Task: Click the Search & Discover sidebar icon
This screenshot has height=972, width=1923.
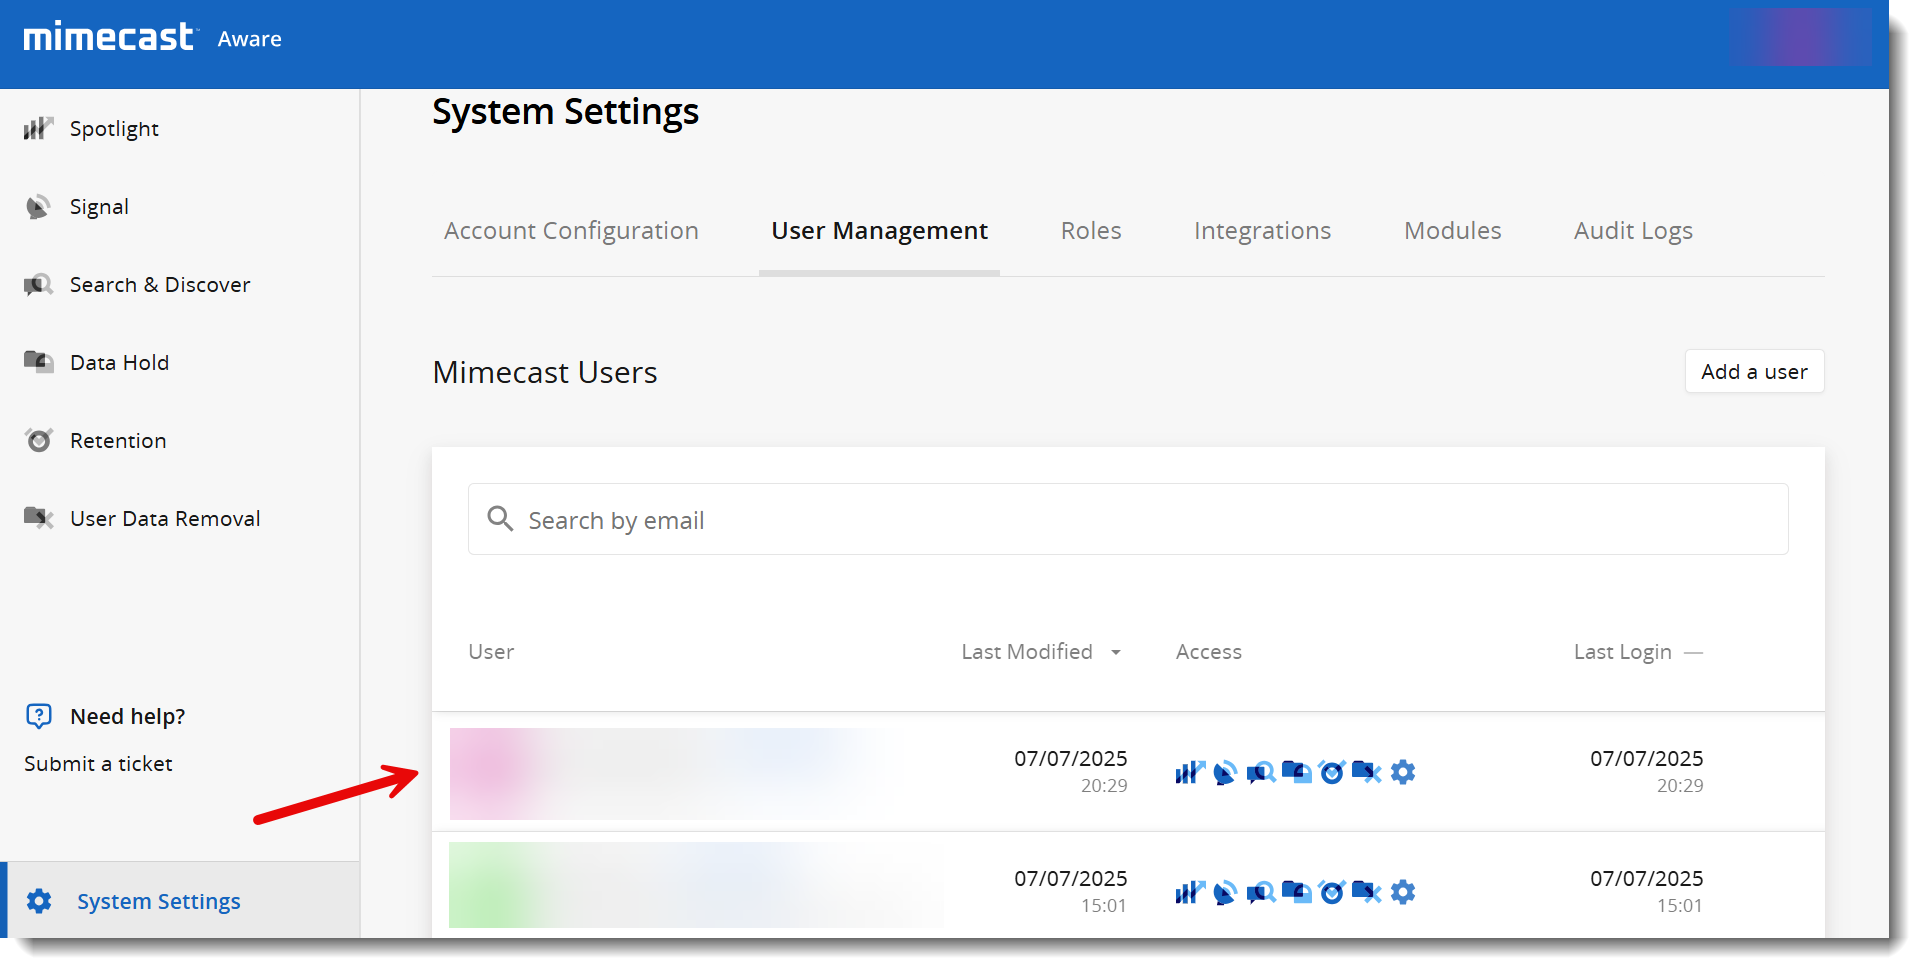Action: tap(38, 285)
